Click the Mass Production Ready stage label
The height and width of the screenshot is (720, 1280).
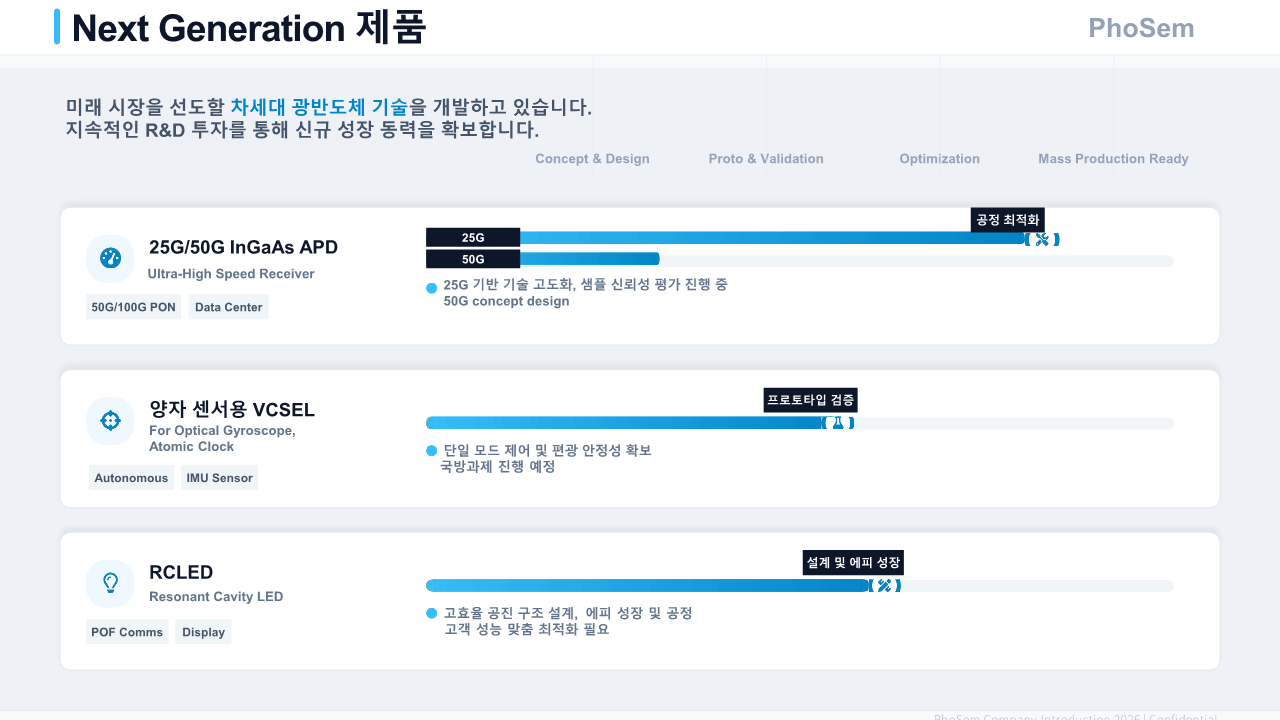coord(1113,159)
